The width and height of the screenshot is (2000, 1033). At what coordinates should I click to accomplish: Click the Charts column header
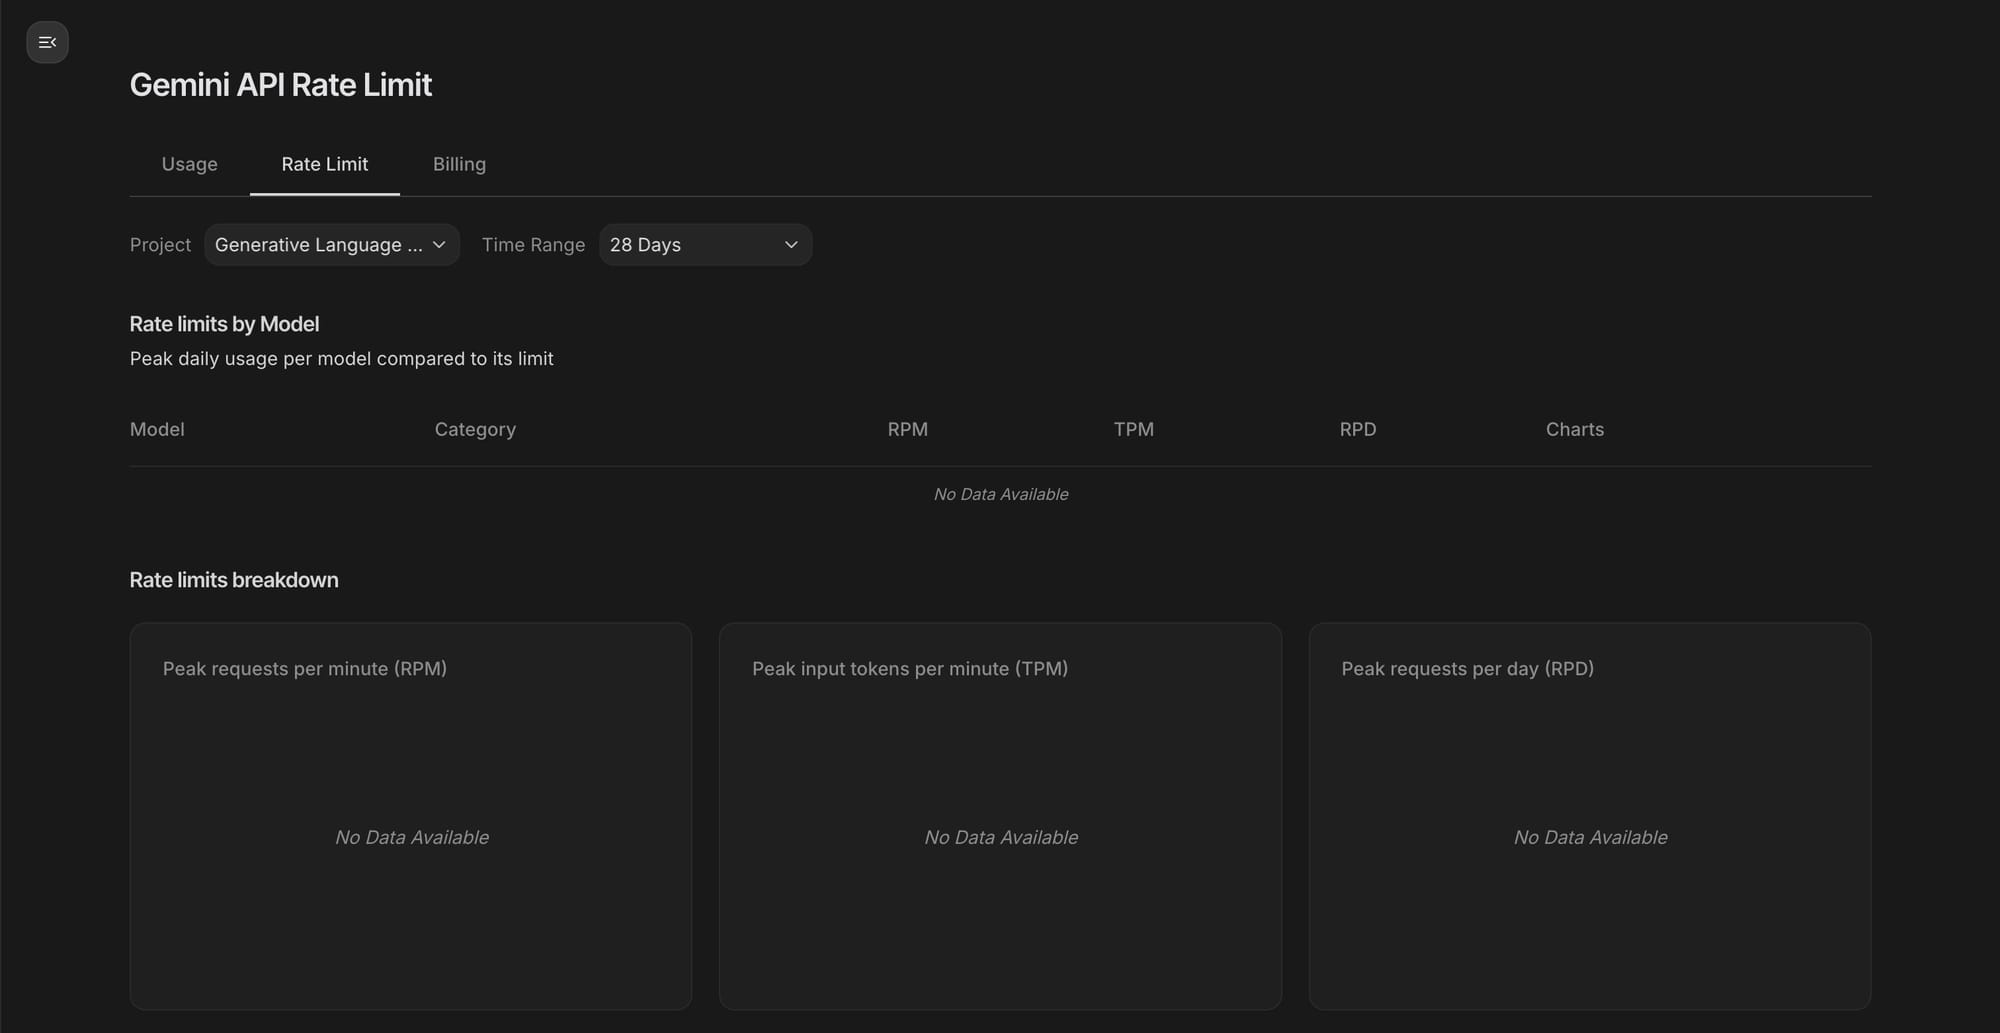click(1575, 429)
